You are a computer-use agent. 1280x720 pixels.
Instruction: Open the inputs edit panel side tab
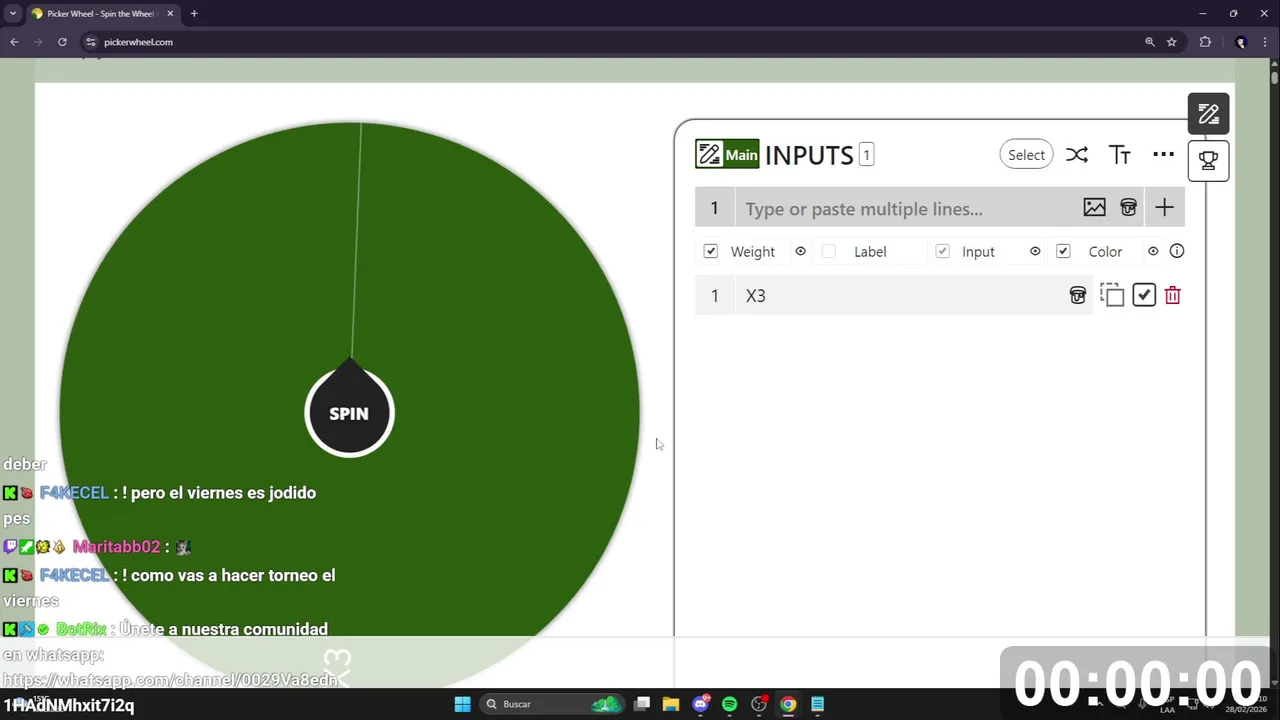[1208, 114]
